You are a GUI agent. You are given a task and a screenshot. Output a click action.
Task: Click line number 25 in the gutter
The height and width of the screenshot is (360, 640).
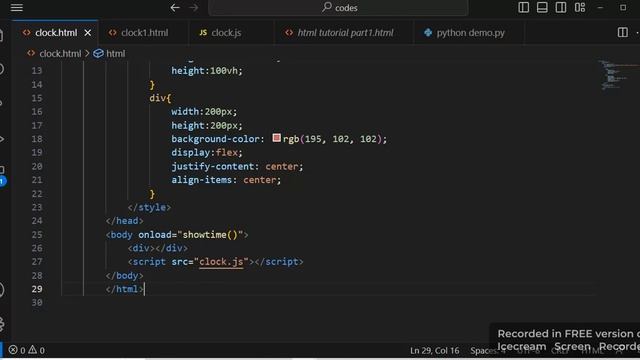coord(37,235)
